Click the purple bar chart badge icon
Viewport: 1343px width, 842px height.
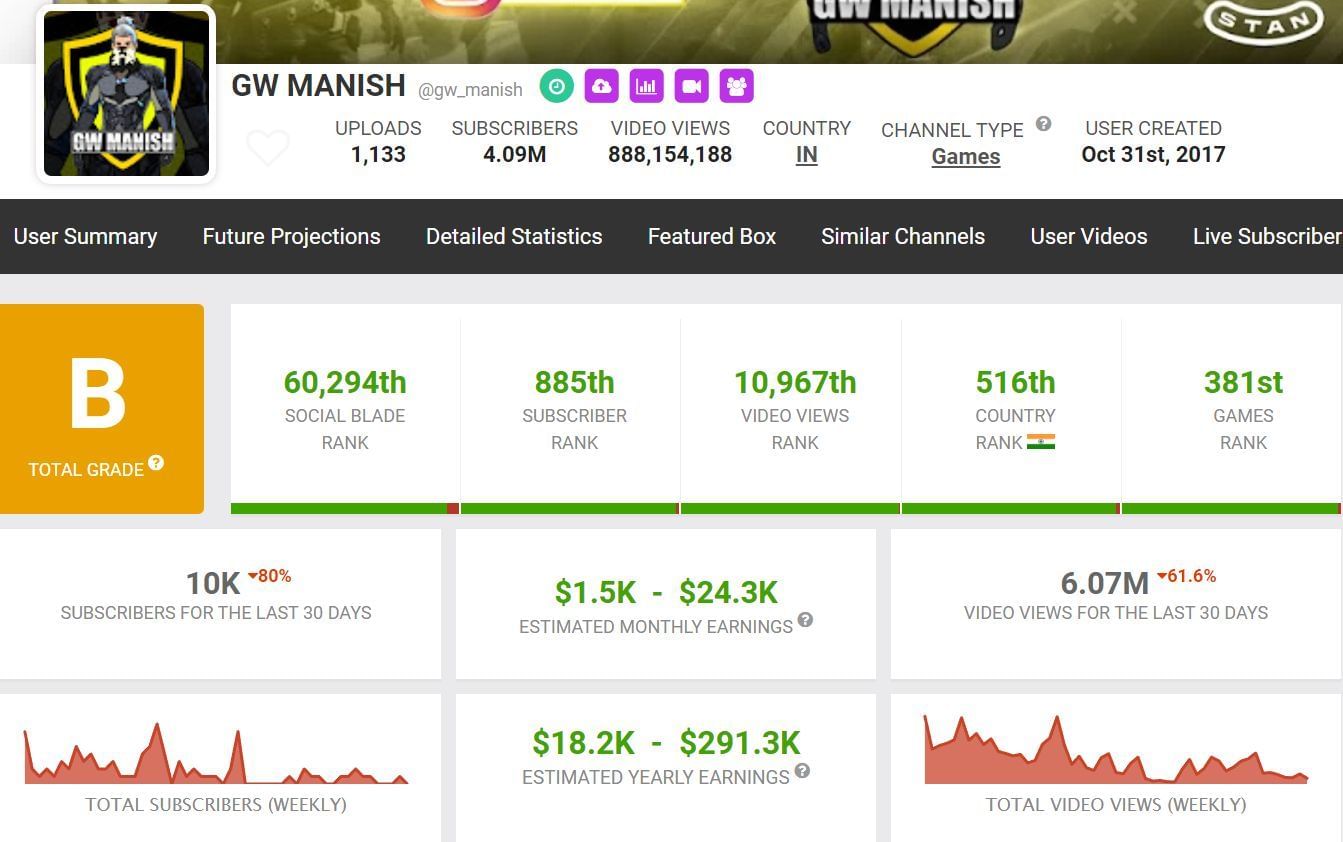coord(647,87)
